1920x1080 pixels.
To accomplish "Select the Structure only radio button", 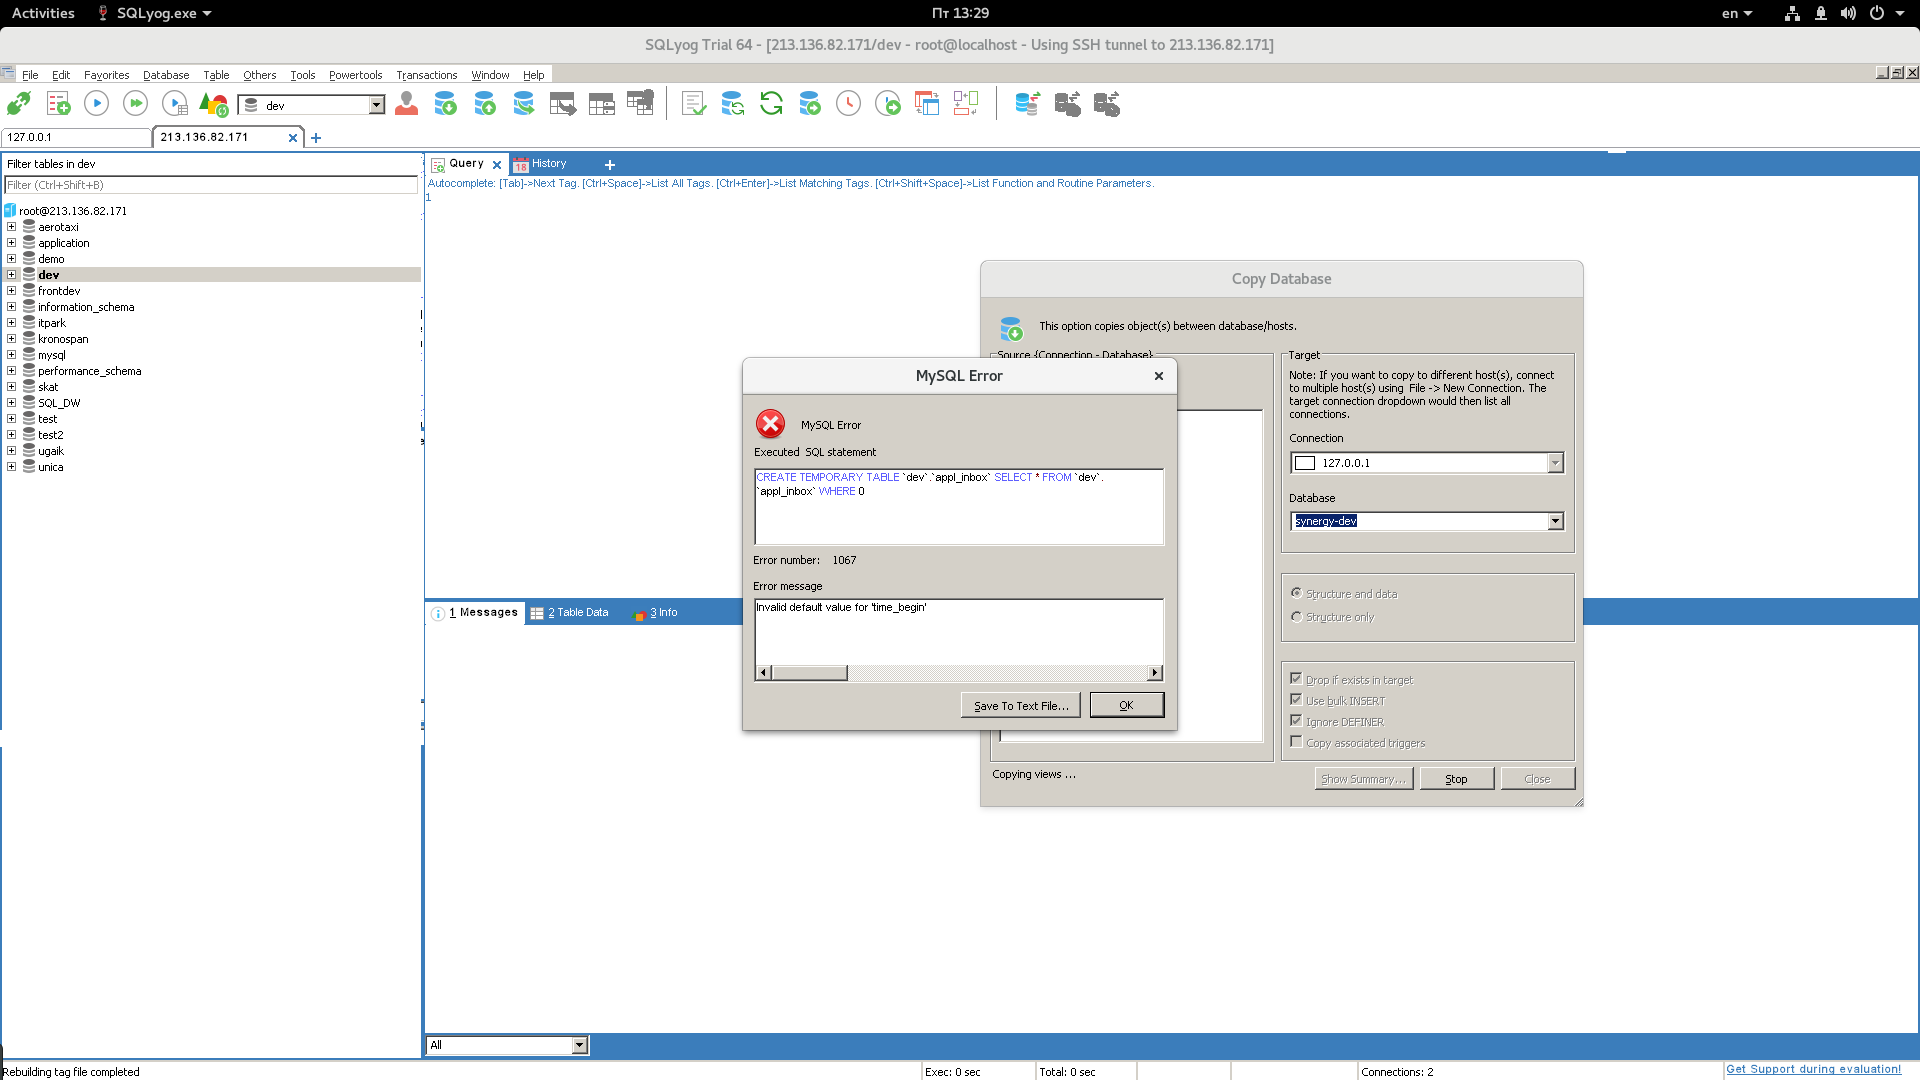I will click(1296, 616).
